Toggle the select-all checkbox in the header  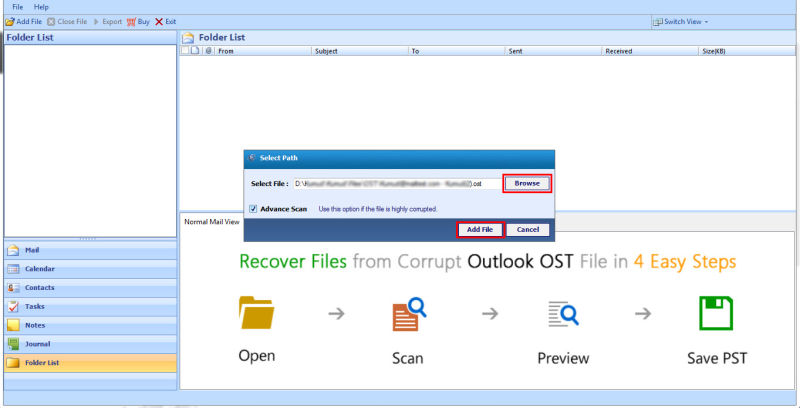point(185,51)
